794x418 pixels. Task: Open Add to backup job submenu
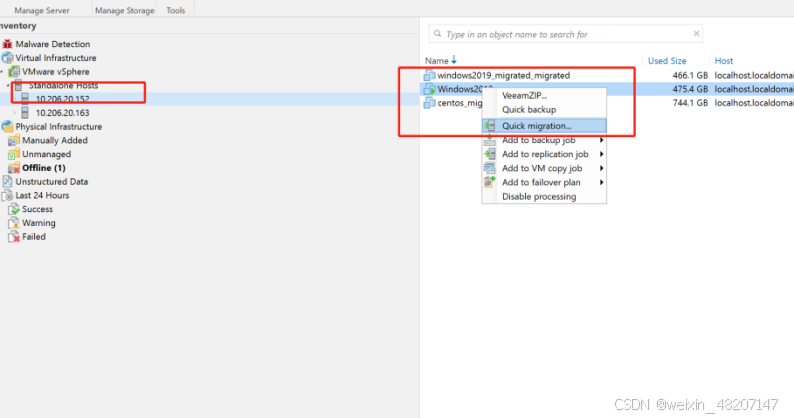(x=544, y=140)
